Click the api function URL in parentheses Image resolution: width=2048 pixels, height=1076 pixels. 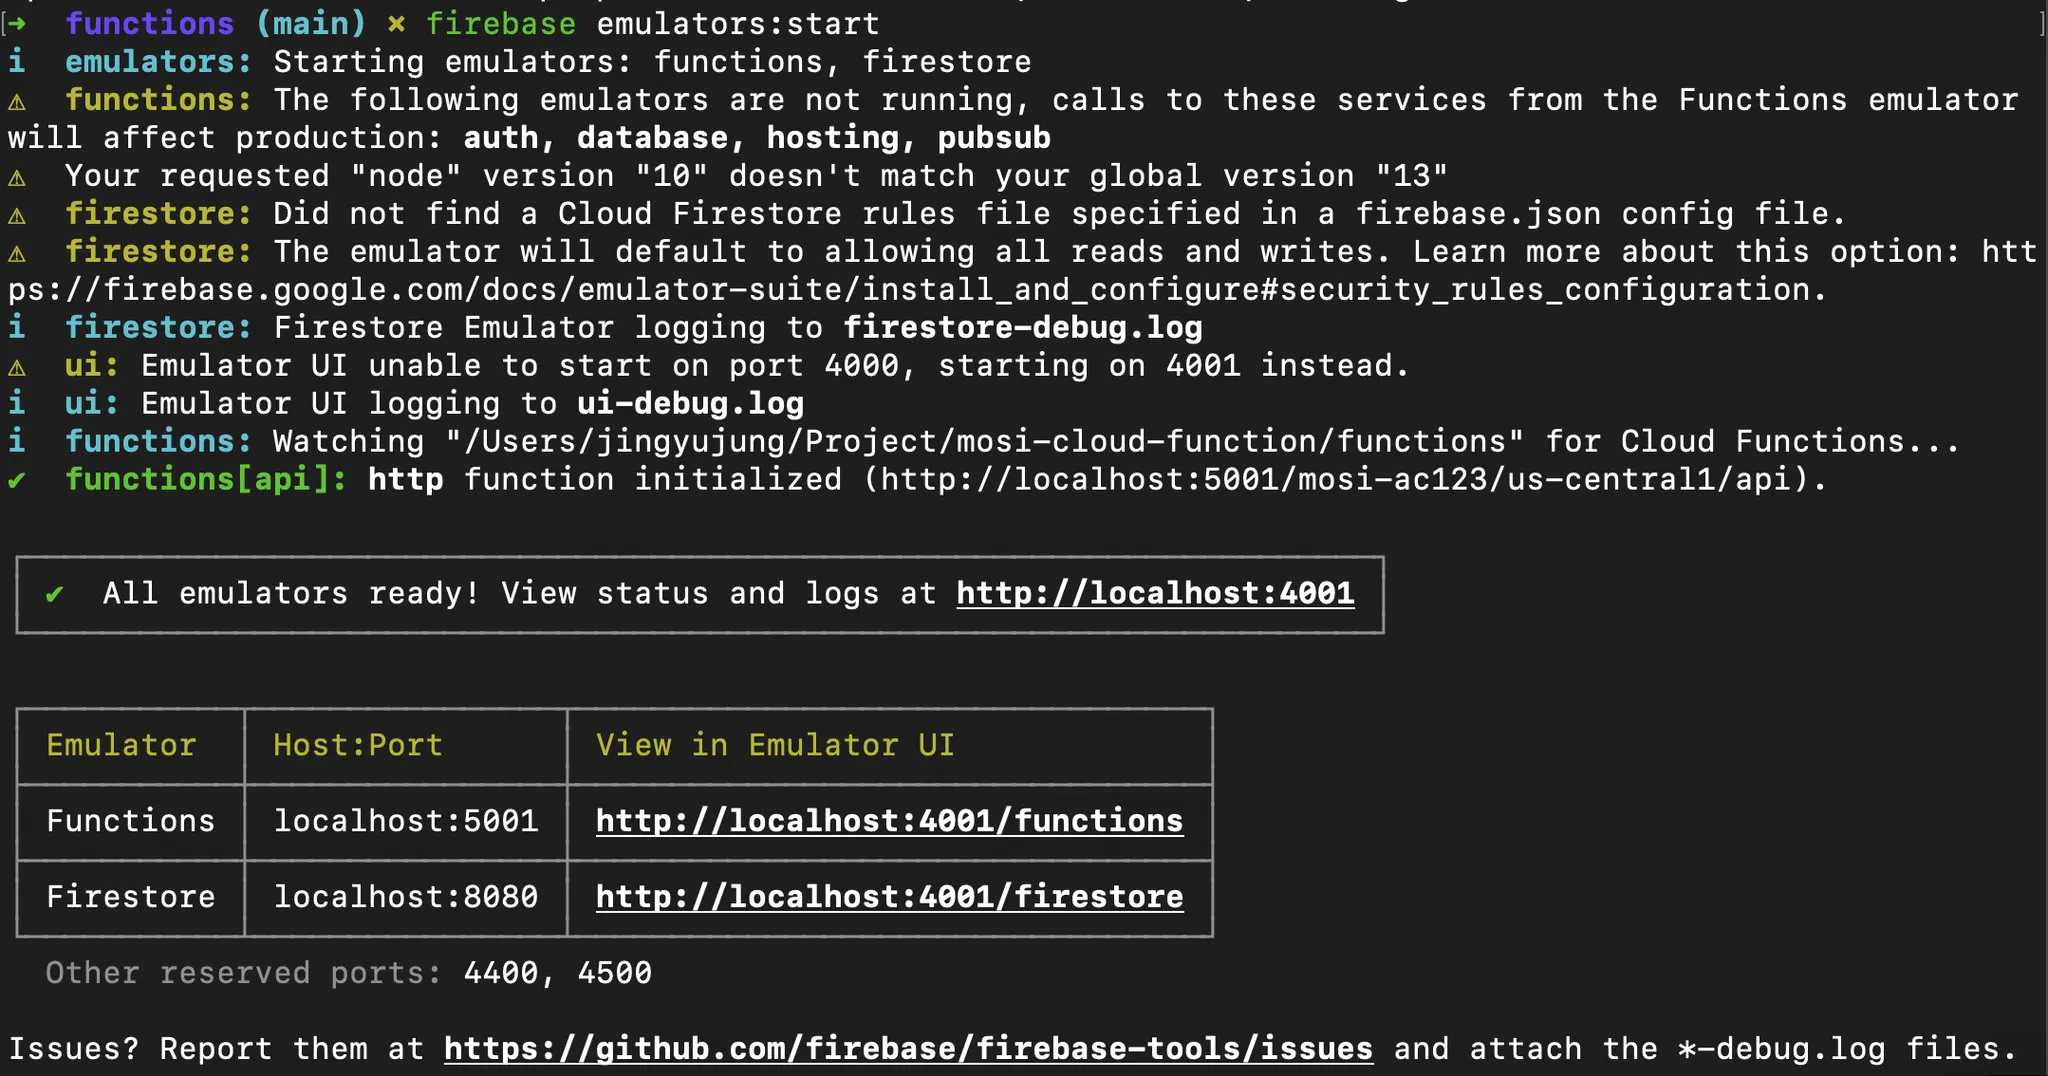1344,480
